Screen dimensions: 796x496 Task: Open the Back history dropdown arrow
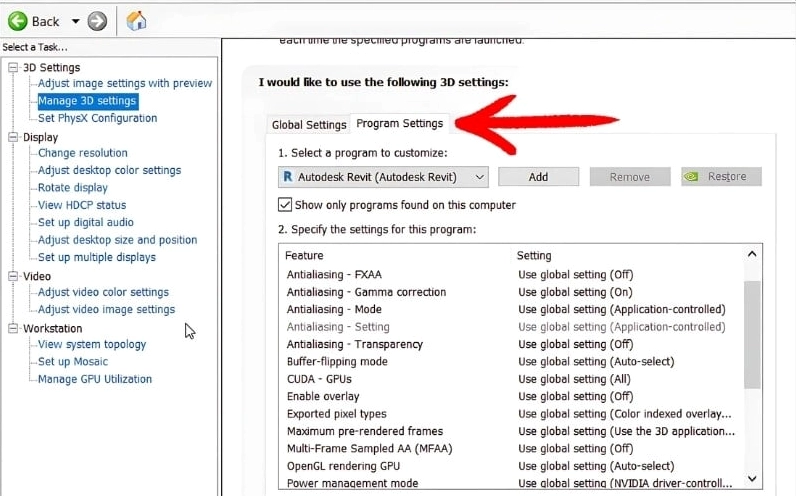click(76, 21)
